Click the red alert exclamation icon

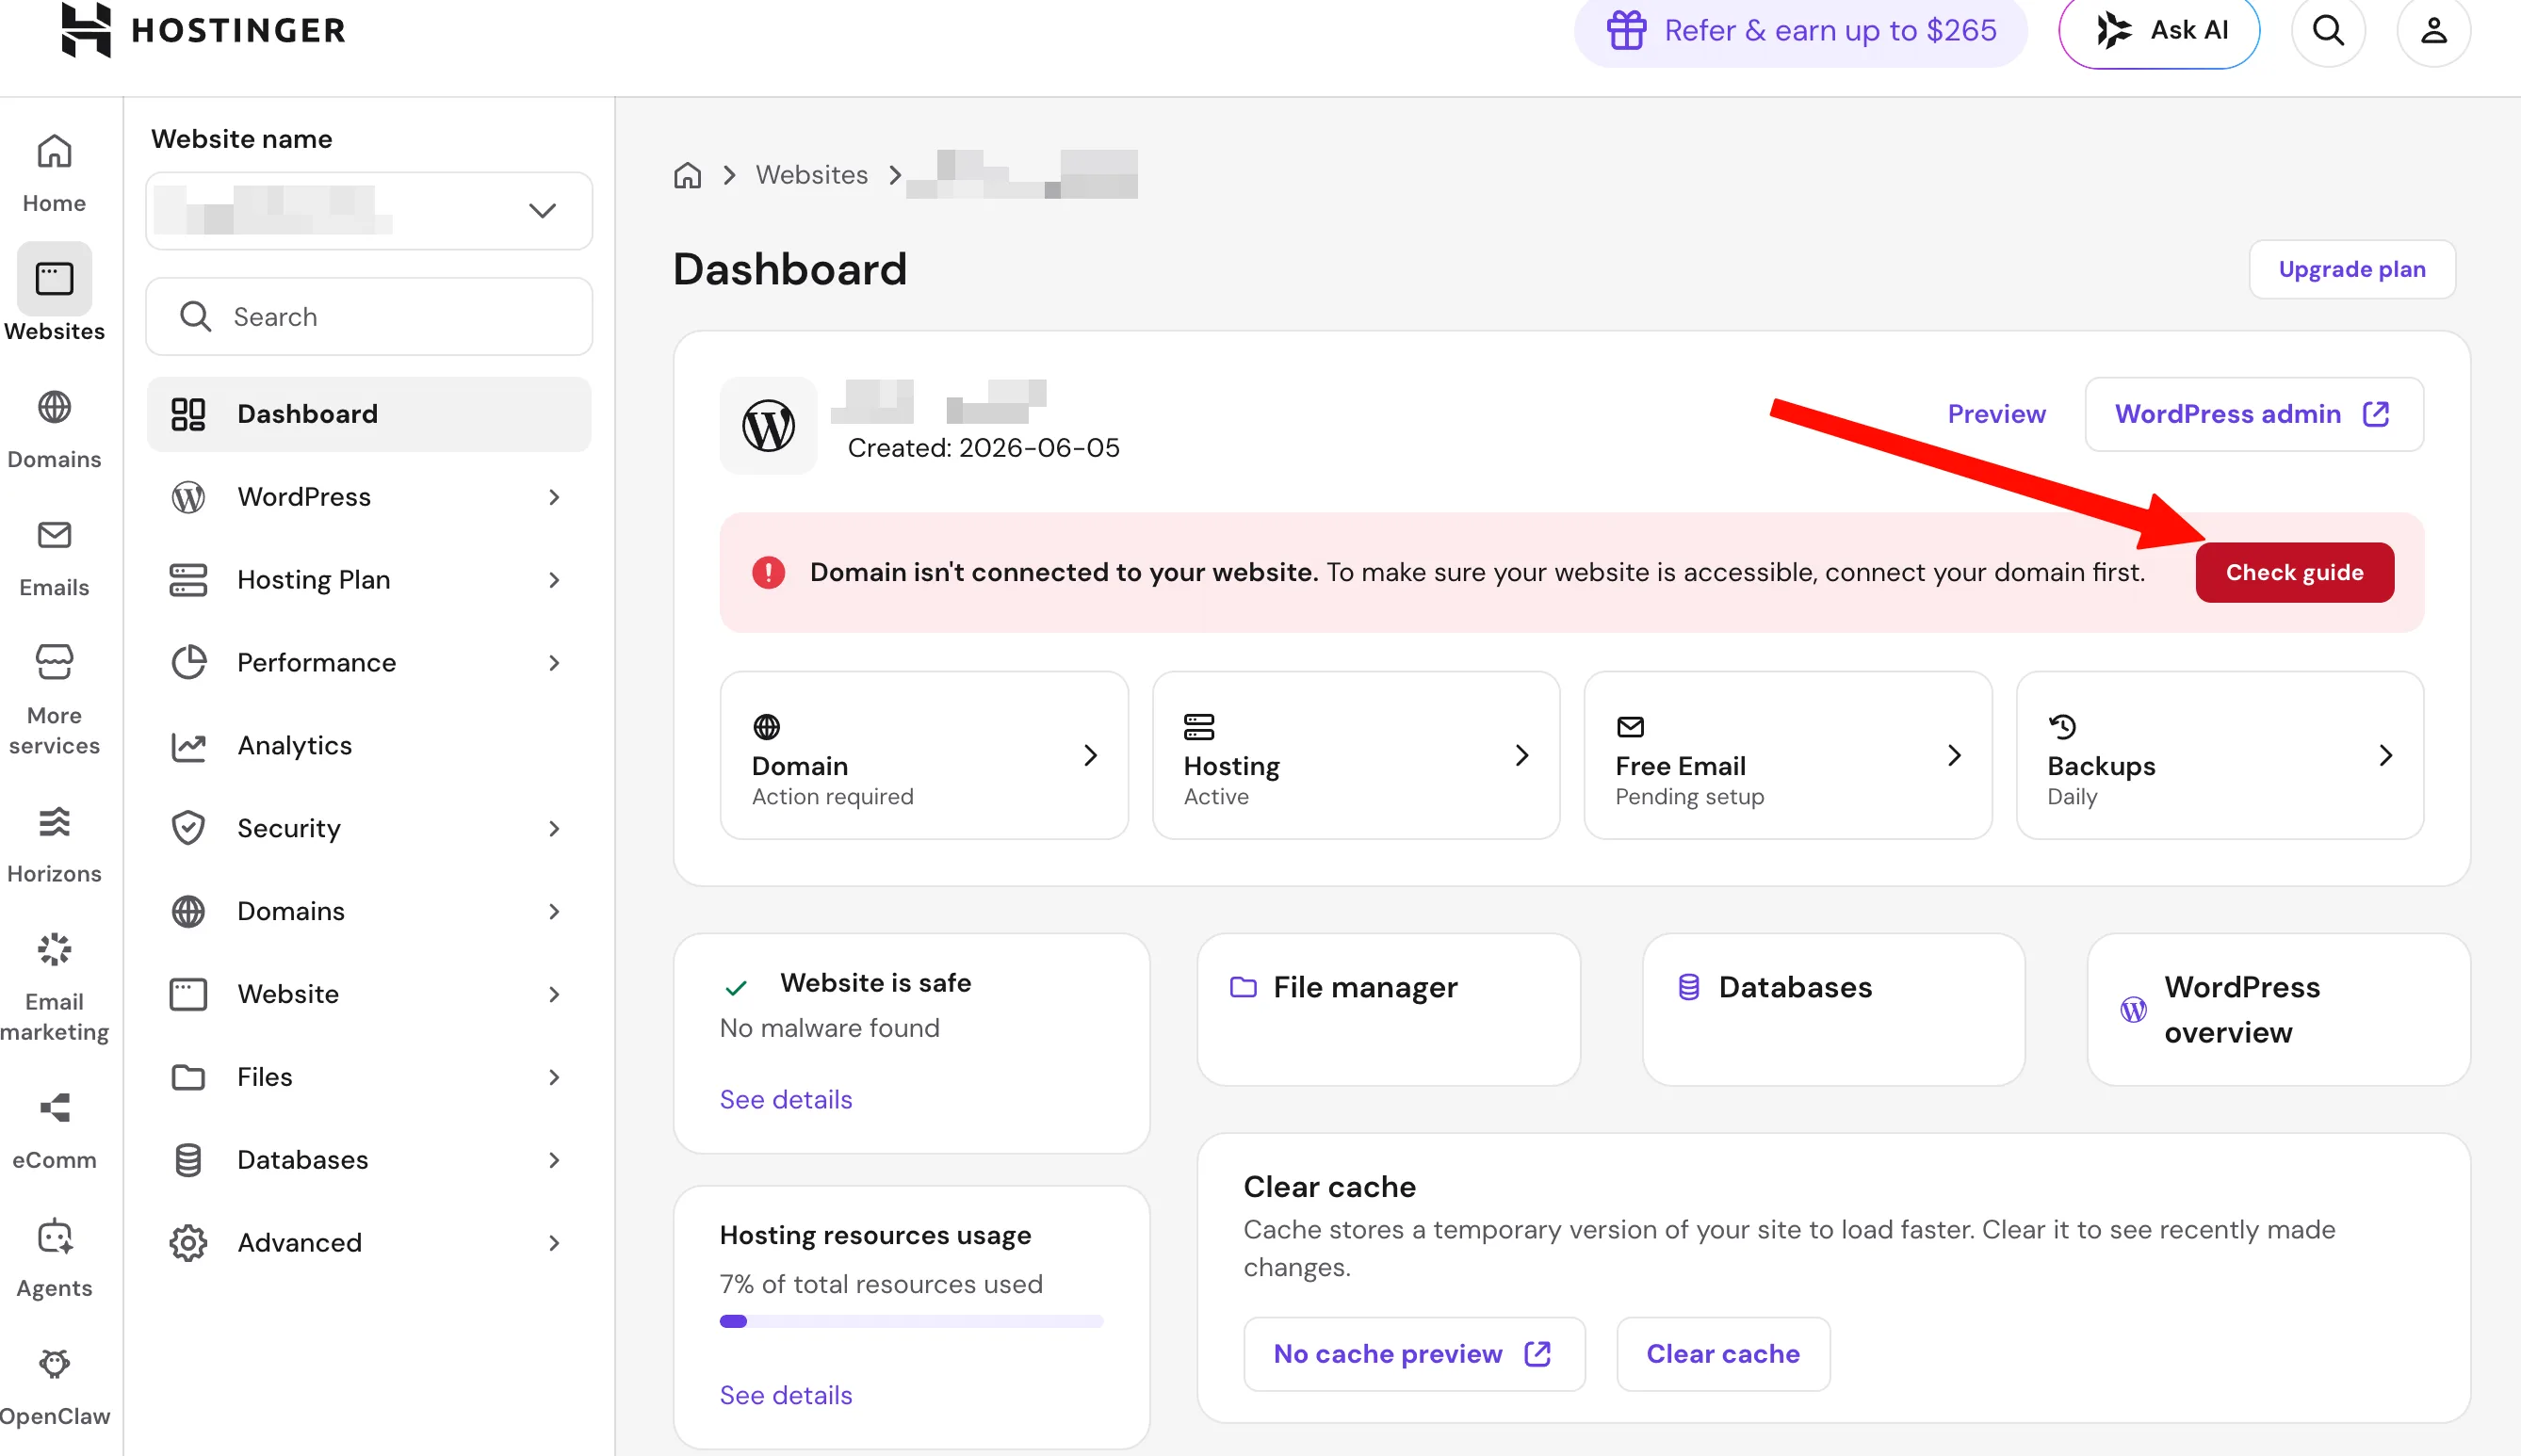768,572
